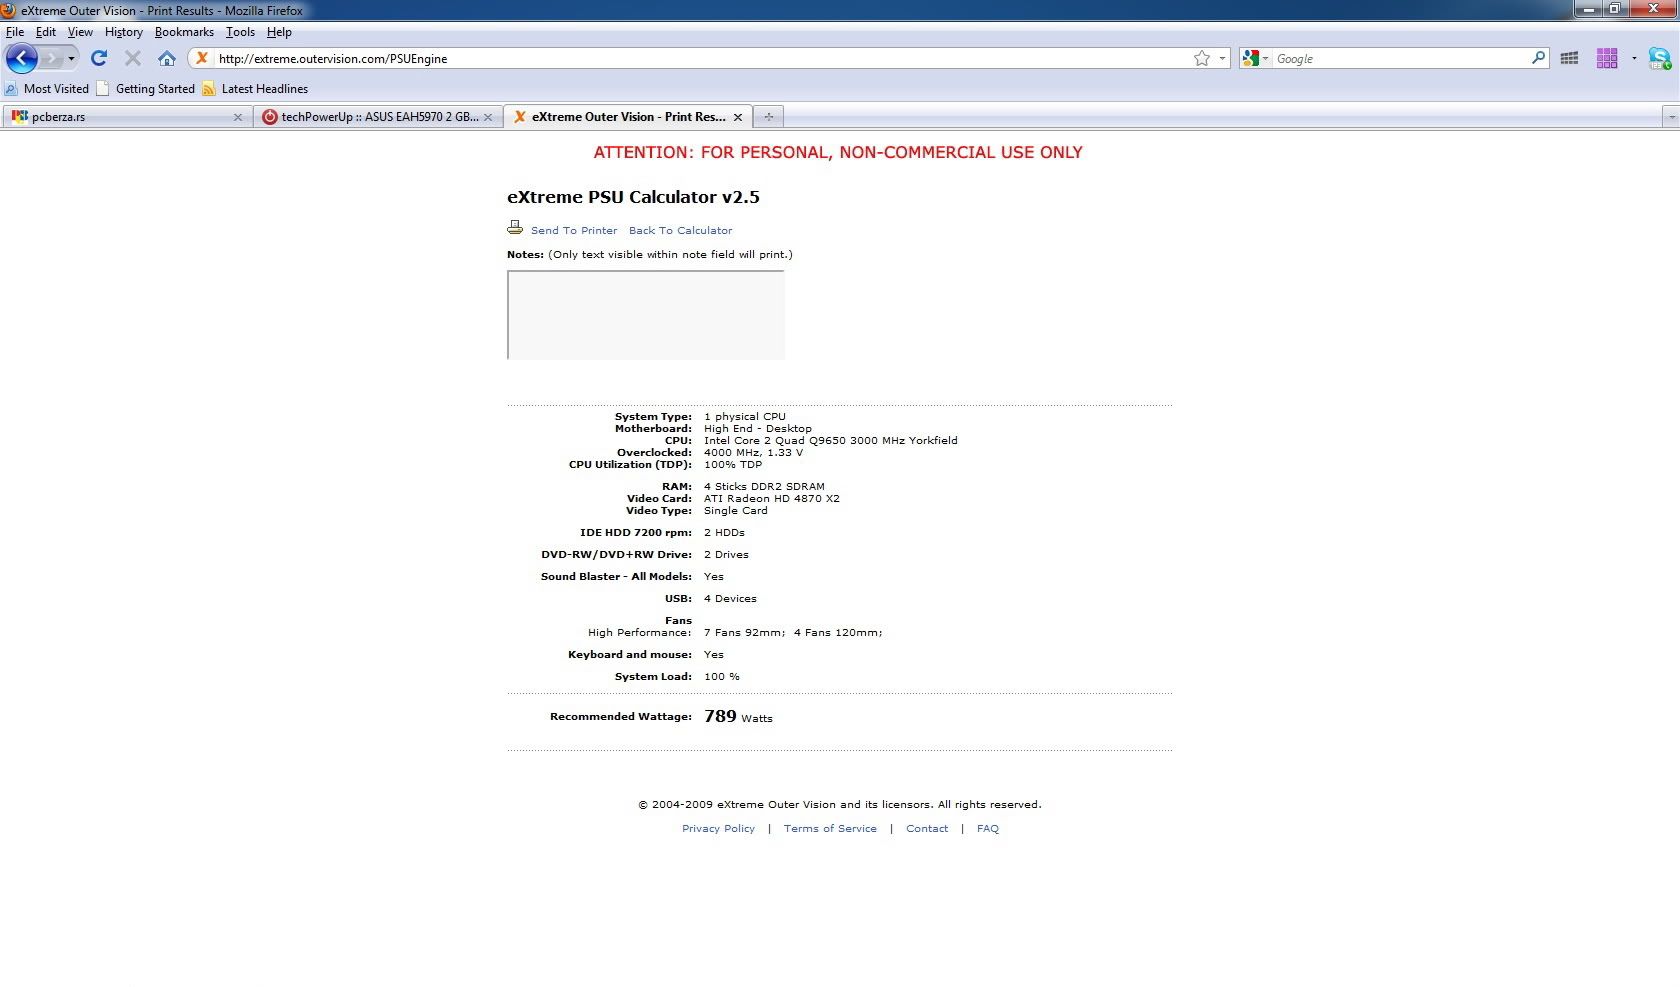Open the dropdown beside the purple grid icon
Viewport: 1680px width, 987px height.
pyautogui.click(x=1634, y=58)
